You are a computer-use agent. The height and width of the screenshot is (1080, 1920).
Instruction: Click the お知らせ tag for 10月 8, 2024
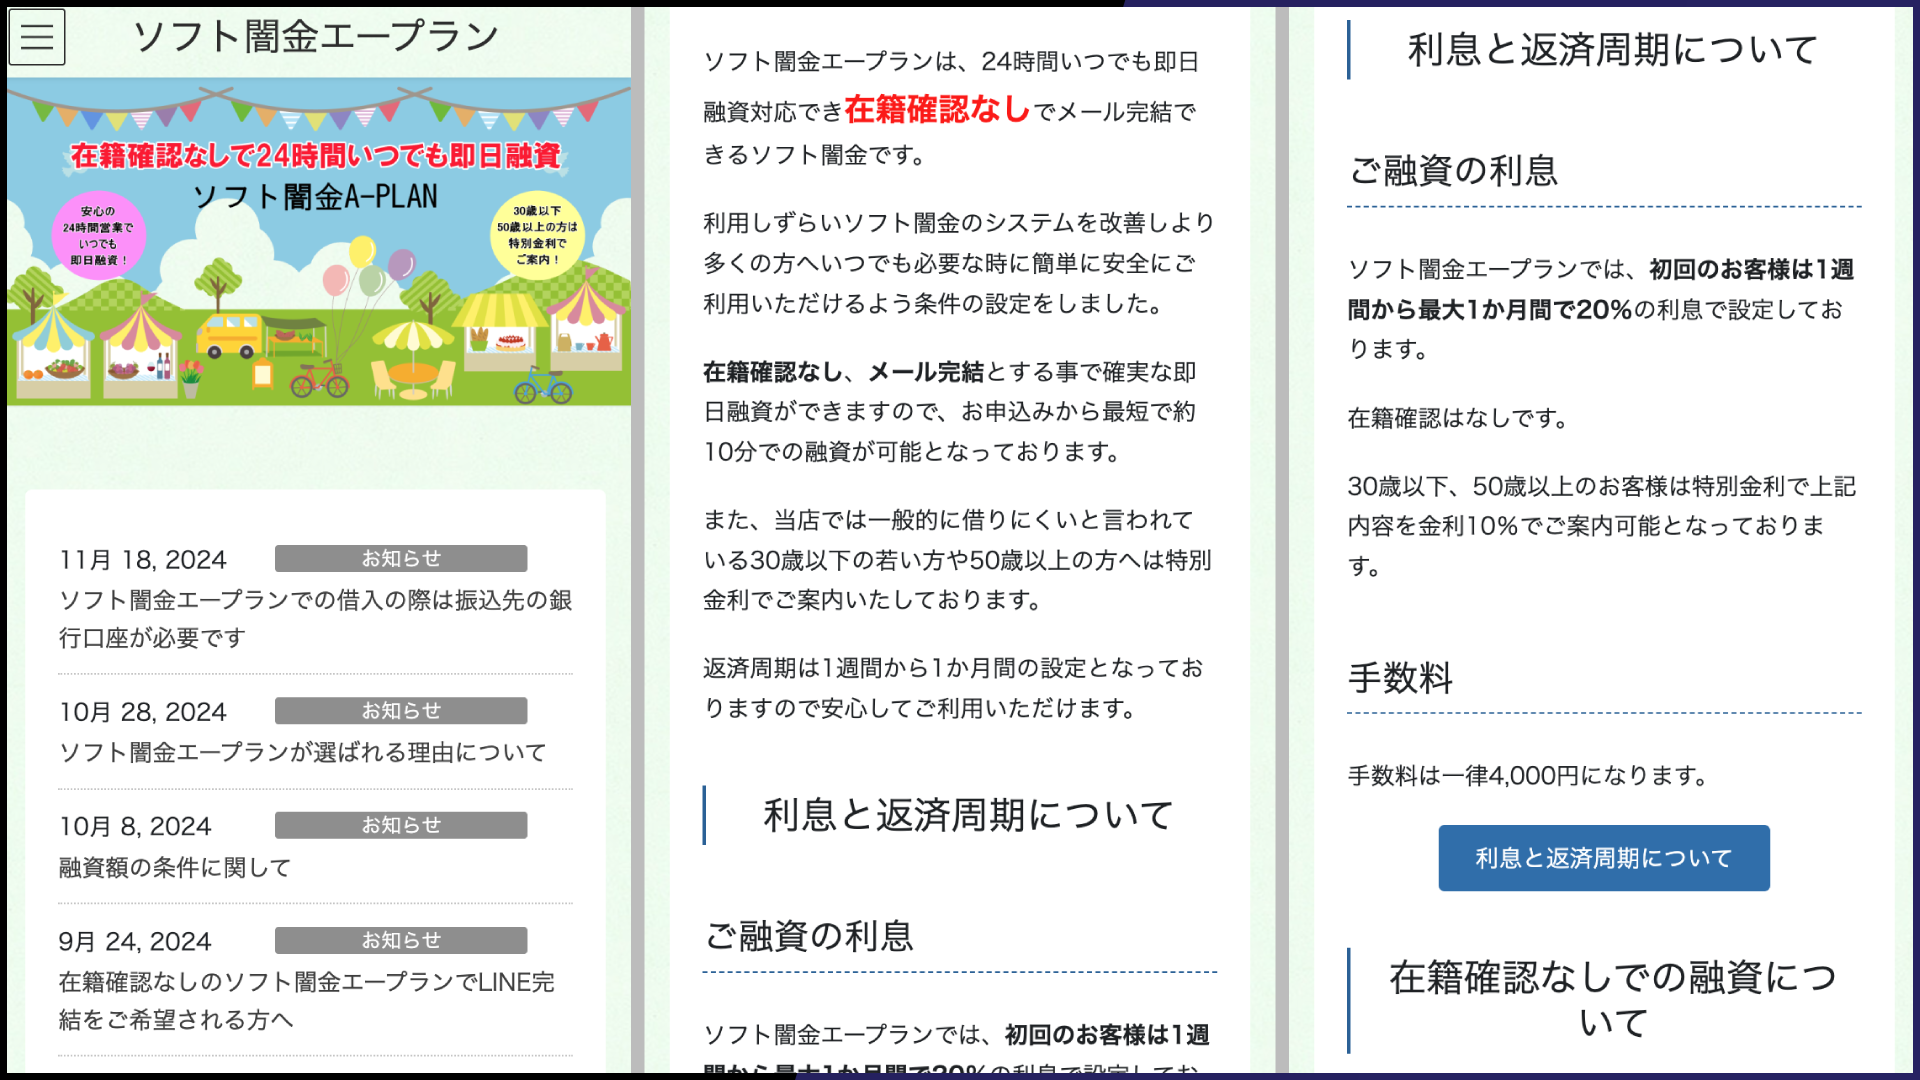[x=401, y=825]
